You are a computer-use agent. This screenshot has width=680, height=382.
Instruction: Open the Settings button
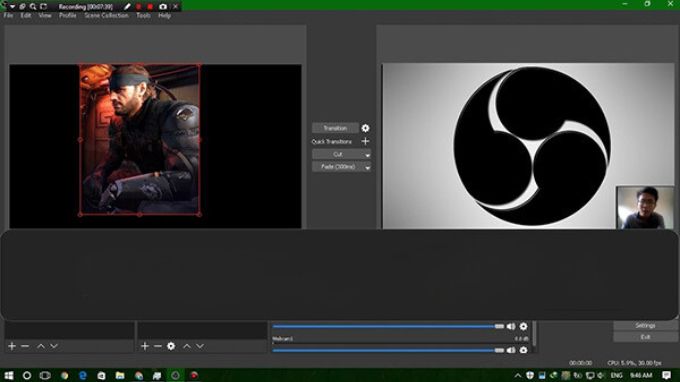645,325
